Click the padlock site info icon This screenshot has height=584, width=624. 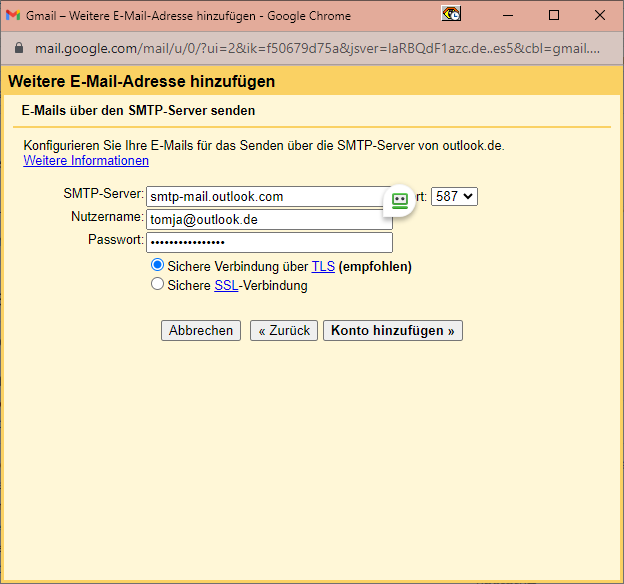point(19,48)
